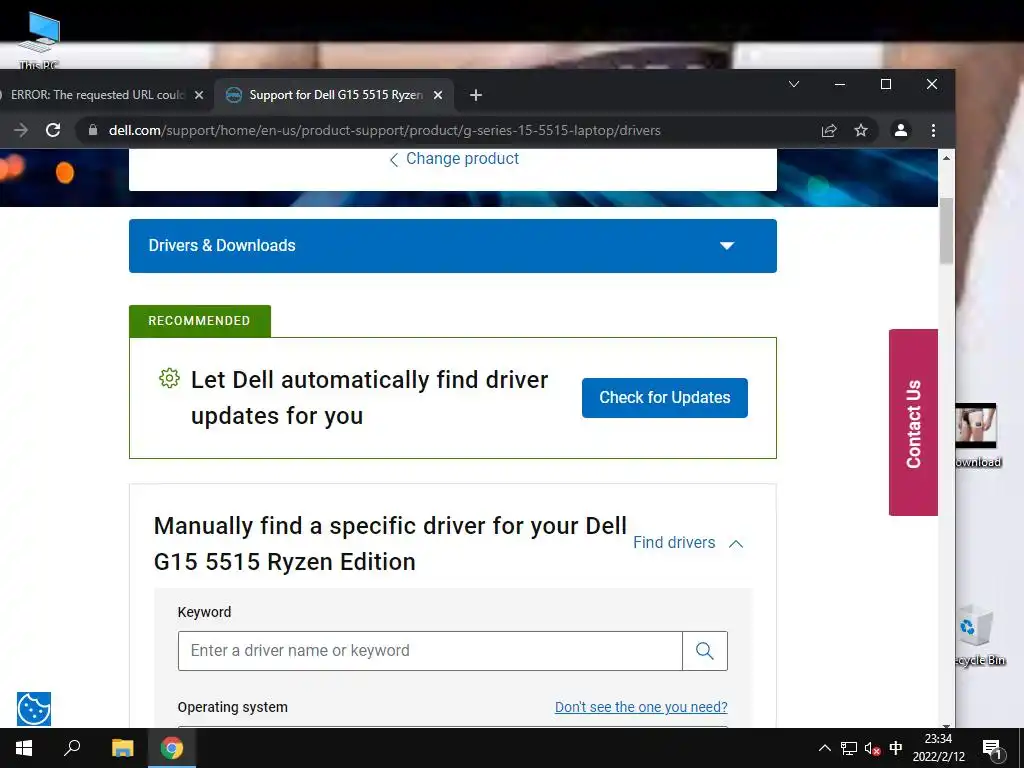Screen dimensions: 1024x768
Task: Open the tab search chevron
Action: 794,84
